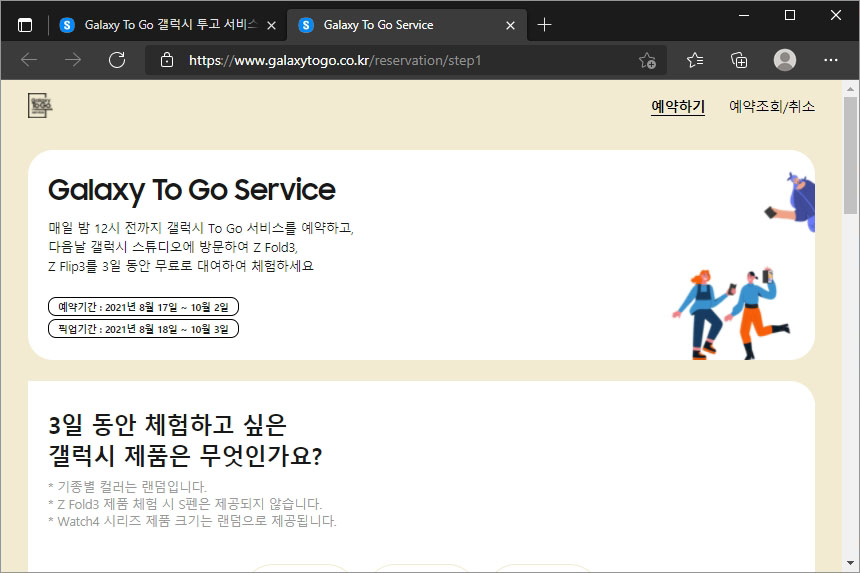
Task: Click the Galaxy To Go Service heading
Action: tap(191, 190)
